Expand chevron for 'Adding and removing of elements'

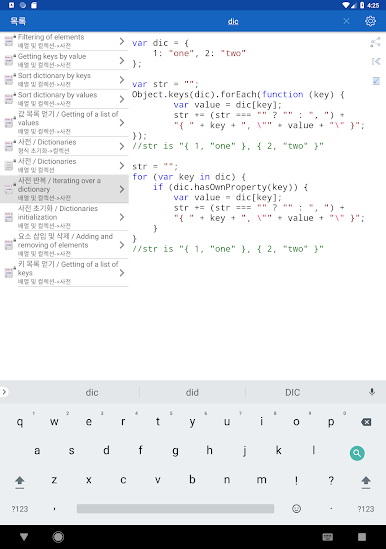[122, 245]
